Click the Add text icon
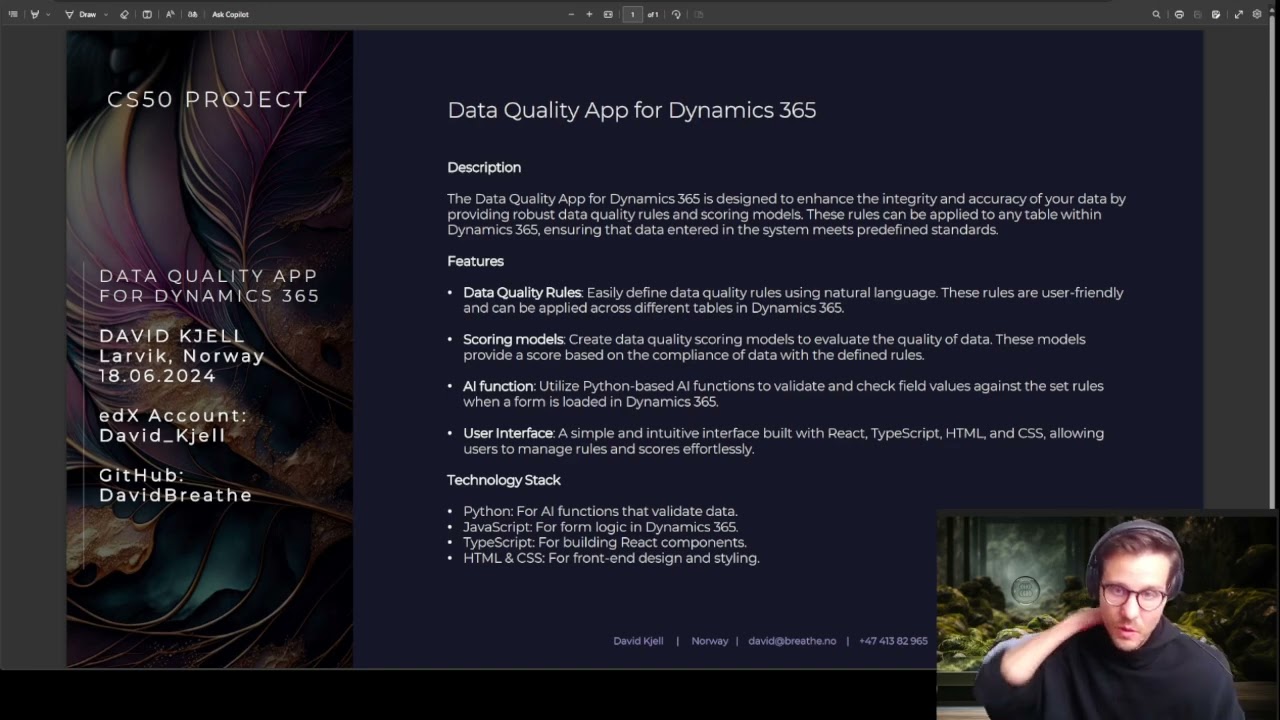1280x720 pixels. coord(147,14)
